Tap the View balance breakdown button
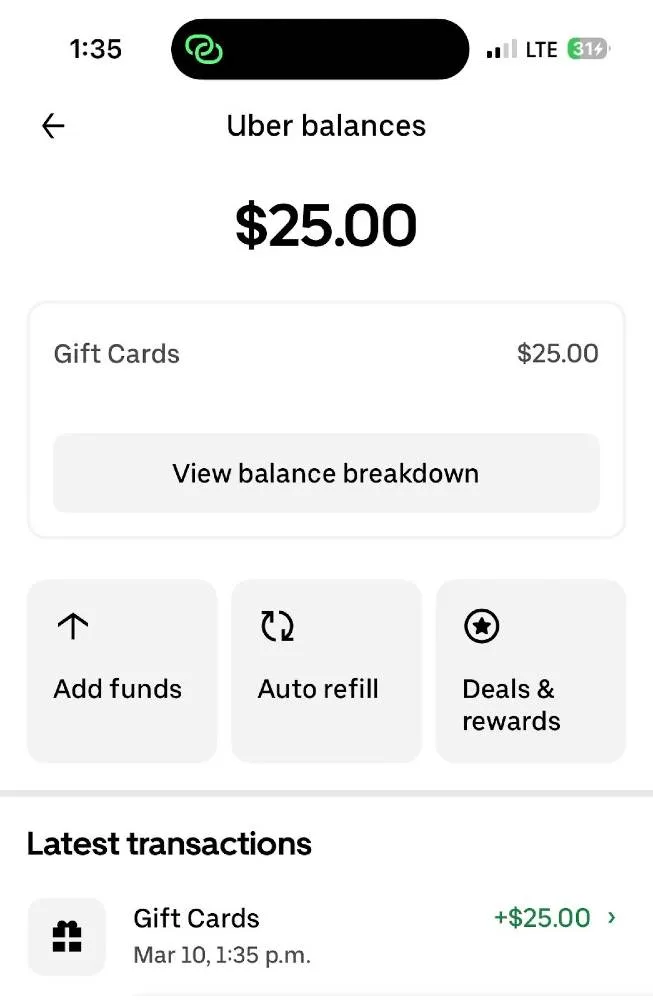The height and width of the screenshot is (1000, 653). (x=325, y=473)
